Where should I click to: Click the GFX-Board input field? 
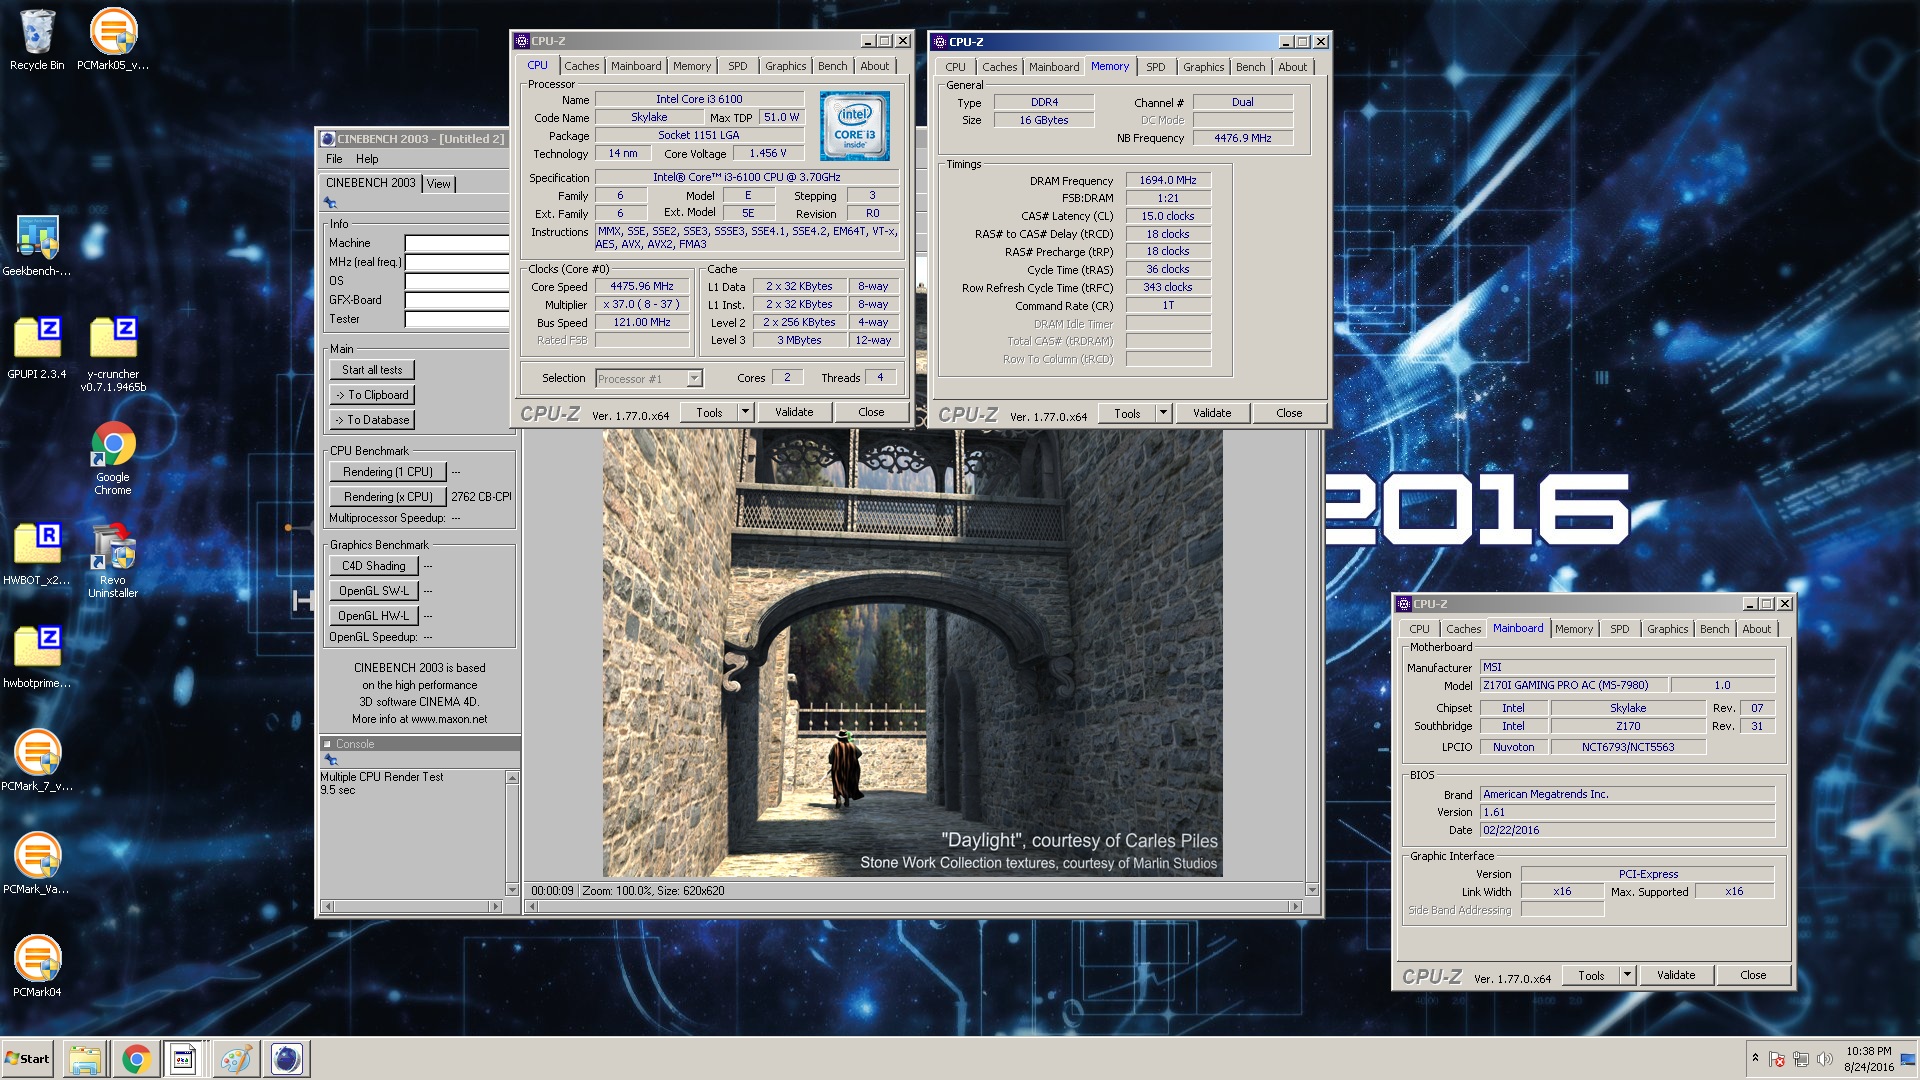457,300
